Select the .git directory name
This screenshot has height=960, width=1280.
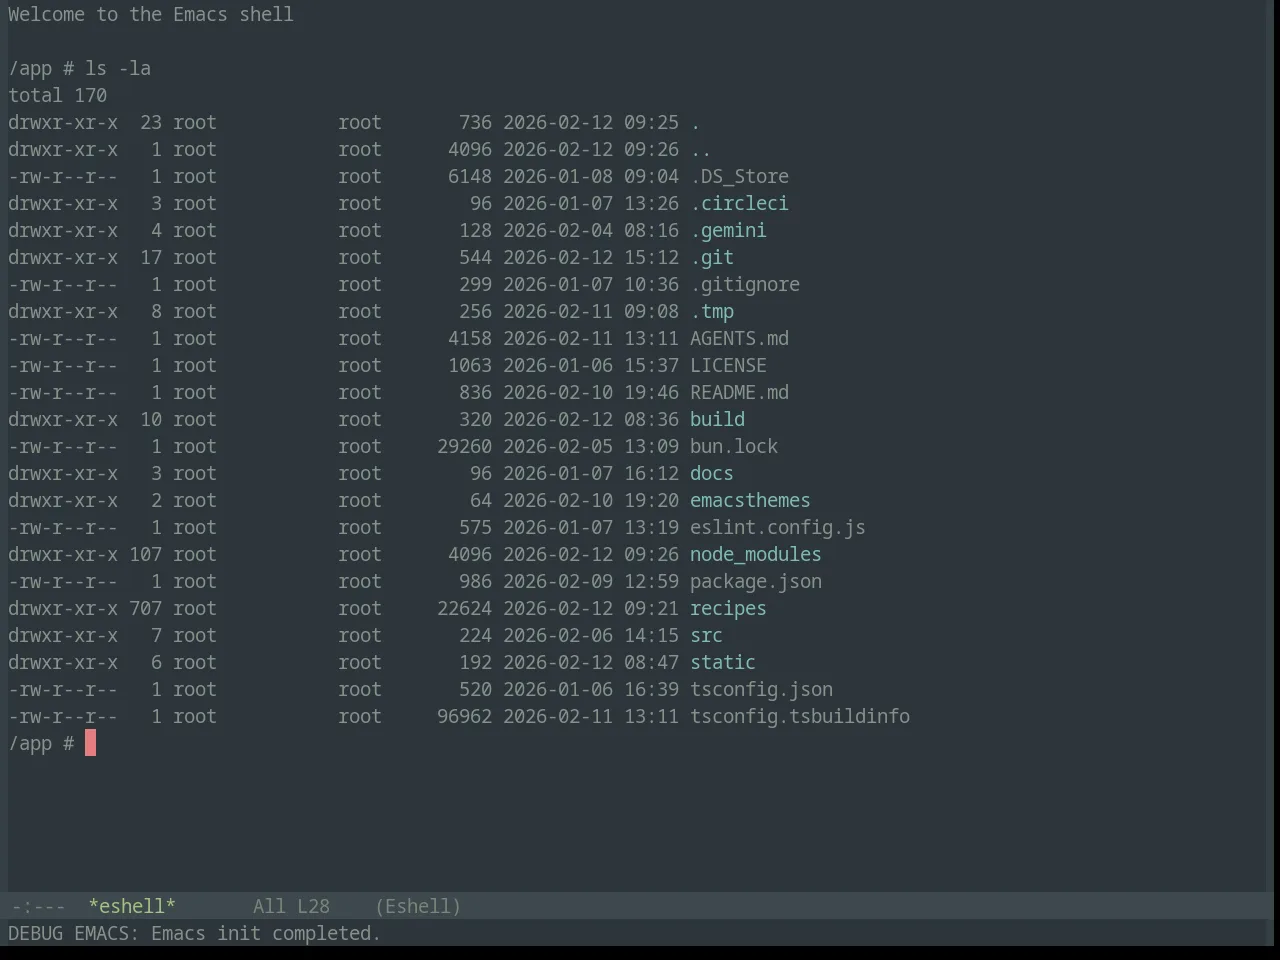tap(712, 257)
